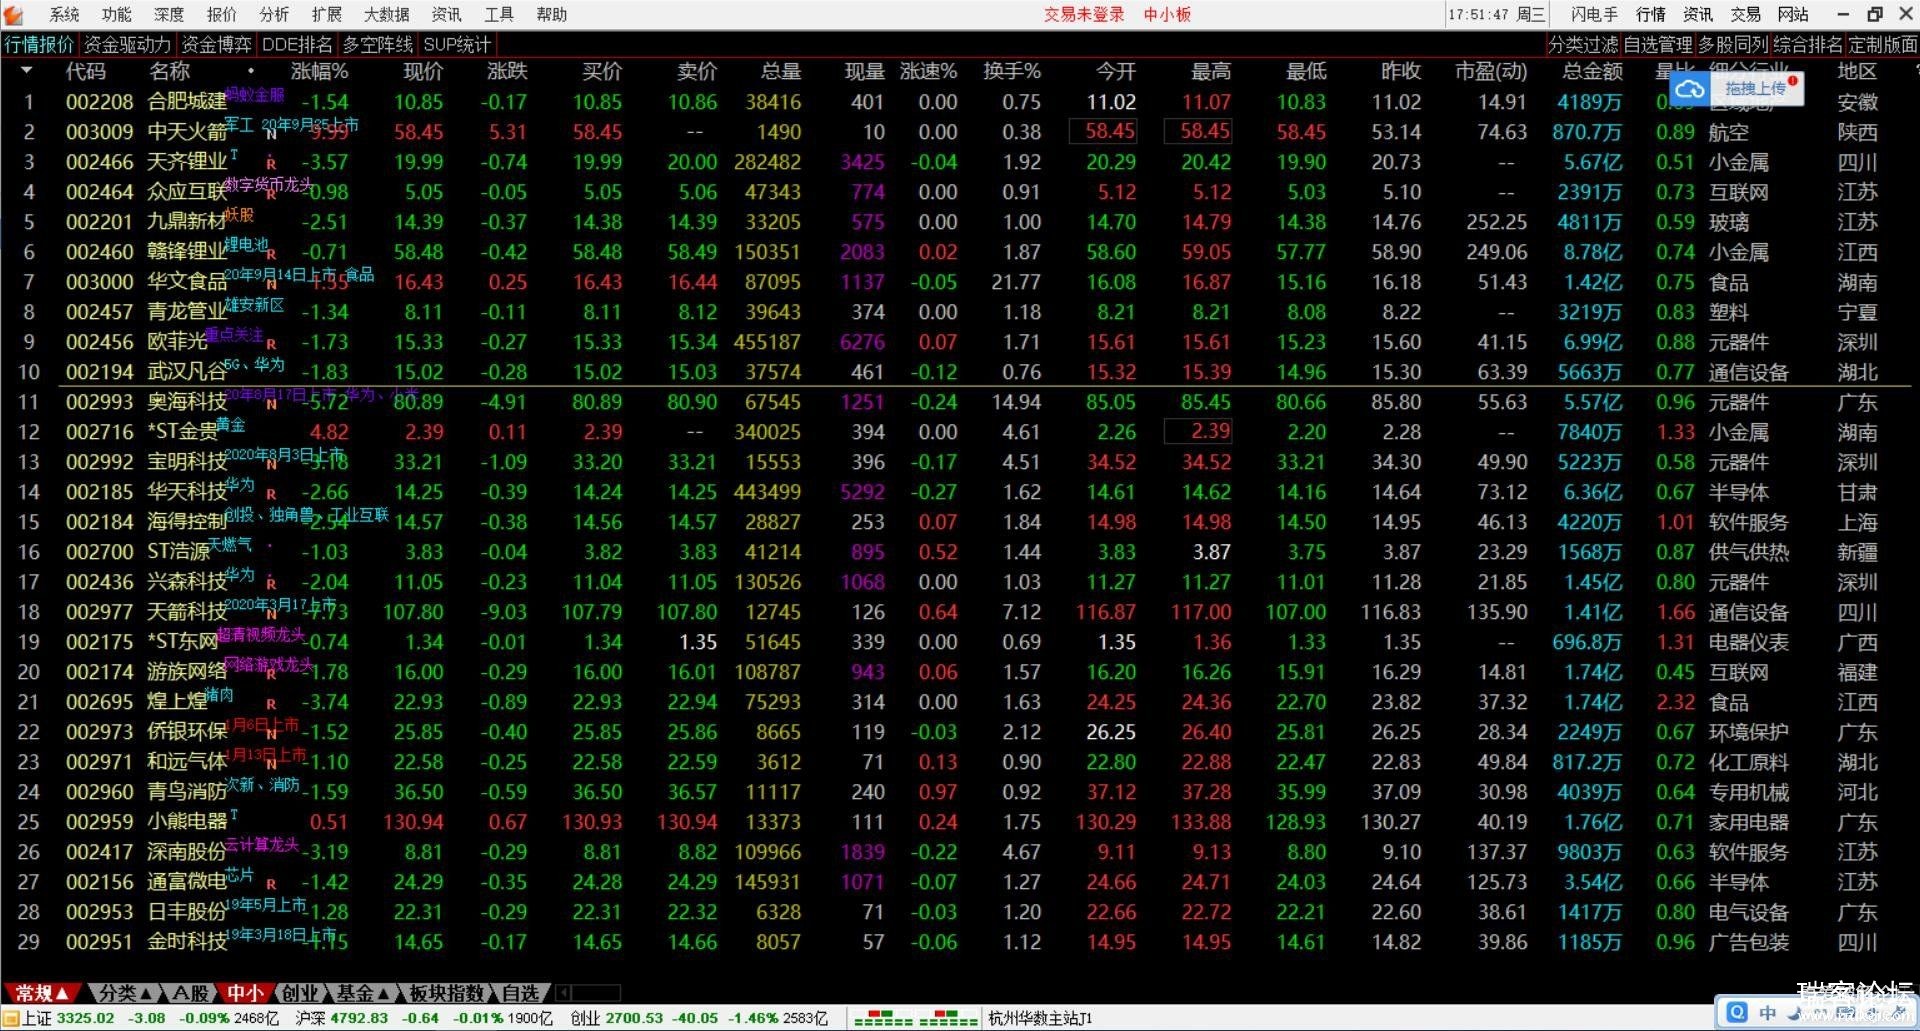Image resolution: width=1920 pixels, height=1031 pixels.
Task: Open the 帮助 menu
Action: [x=552, y=15]
